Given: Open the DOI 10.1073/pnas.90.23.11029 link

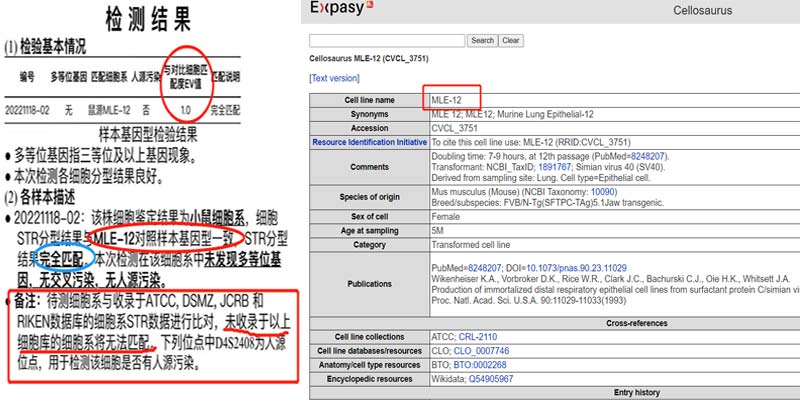Looking at the screenshot, I should coord(576,268).
